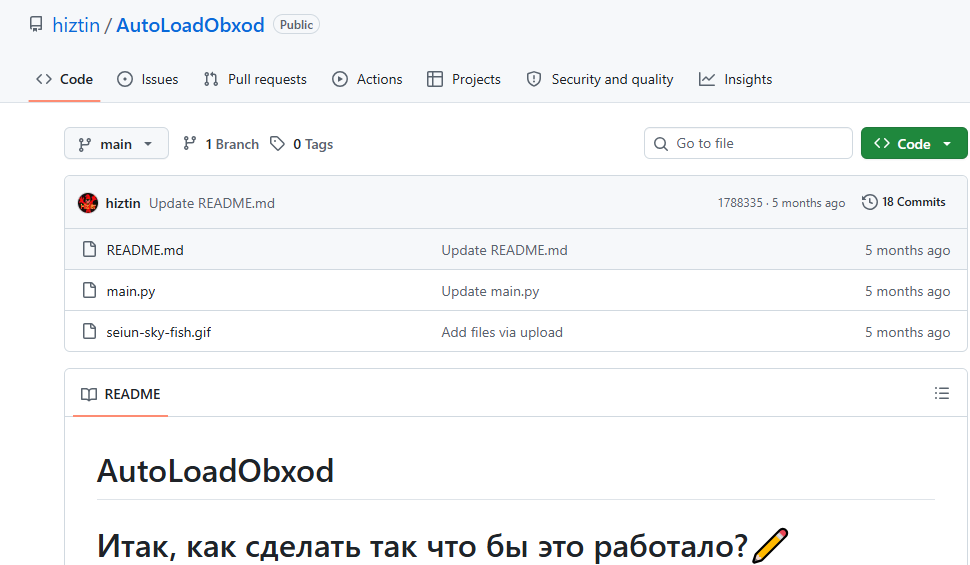This screenshot has height=565, width=970.
Task: Open the Projects tab
Action: pos(464,79)
